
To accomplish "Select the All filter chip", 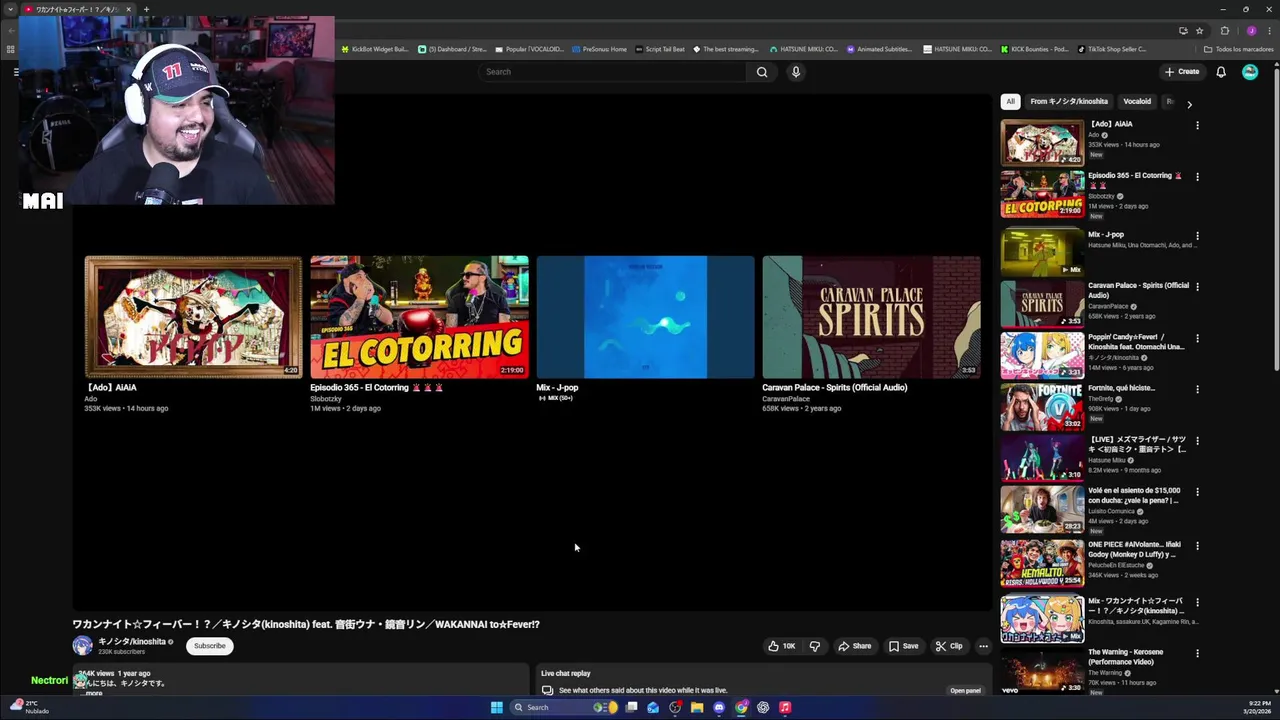I will click(1010, 101).
